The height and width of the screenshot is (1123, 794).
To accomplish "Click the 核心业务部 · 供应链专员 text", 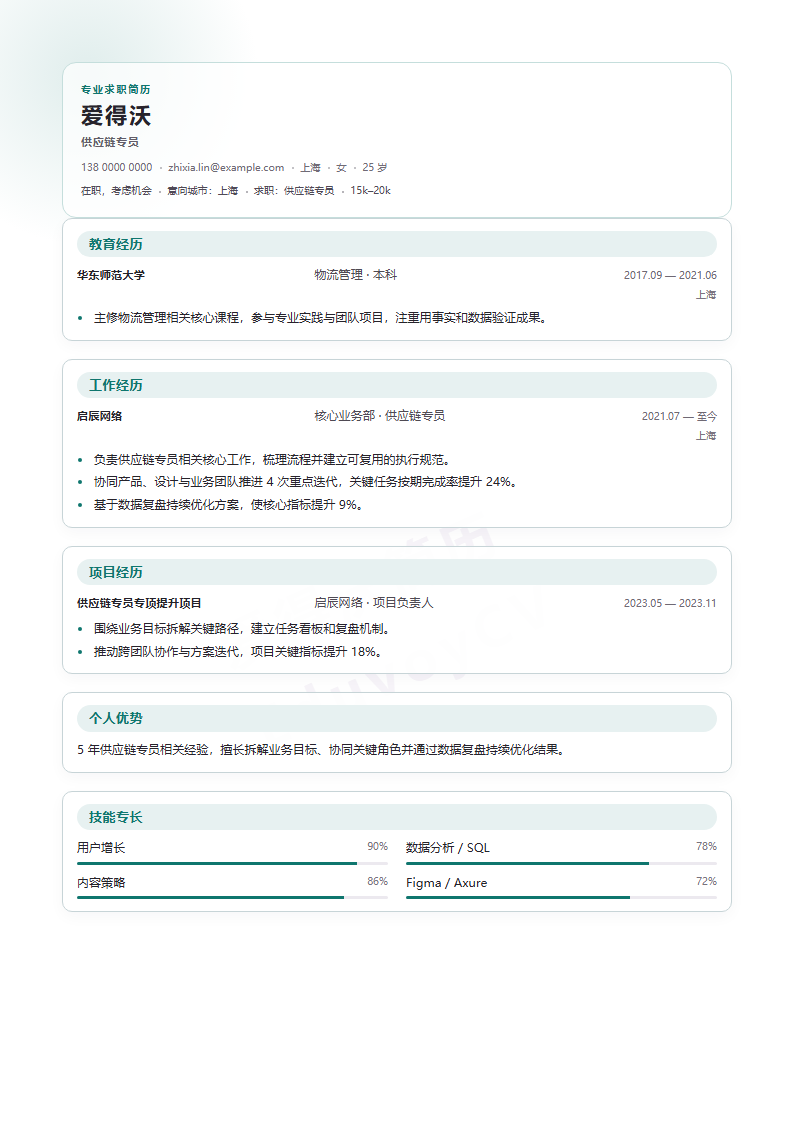I will pos(379,416).
